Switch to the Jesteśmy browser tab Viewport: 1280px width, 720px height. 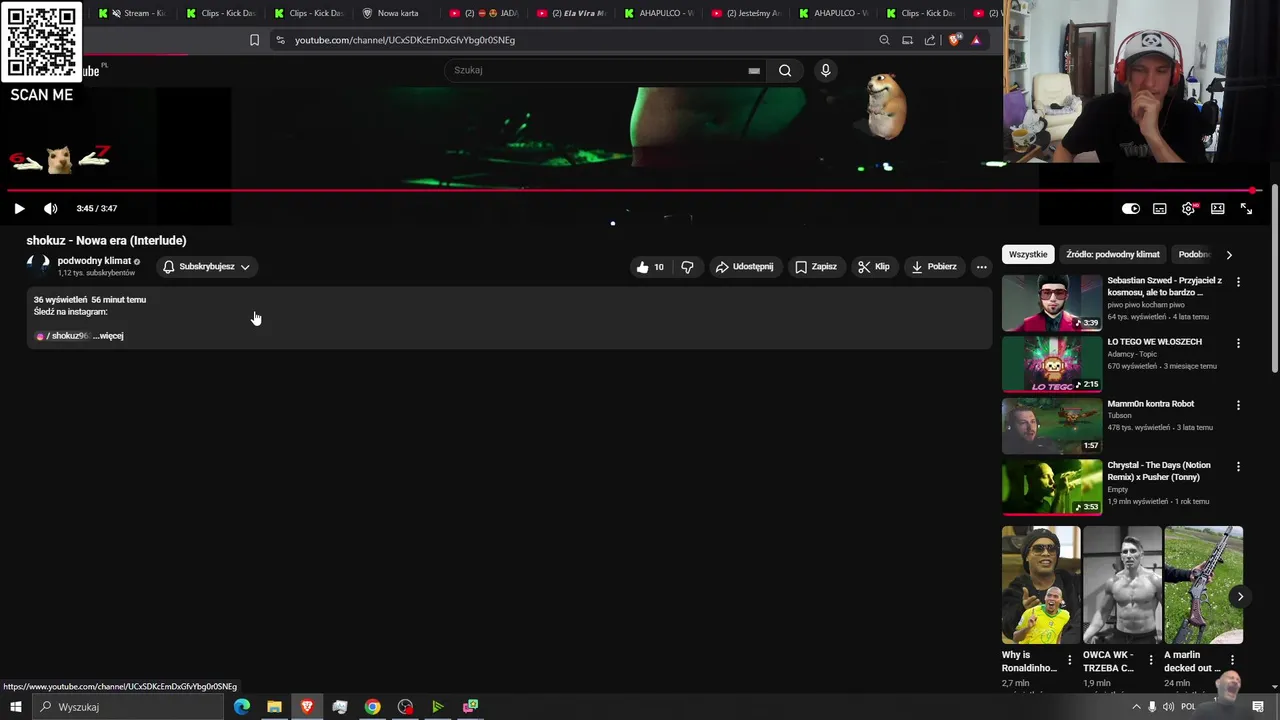coord(745,13)
